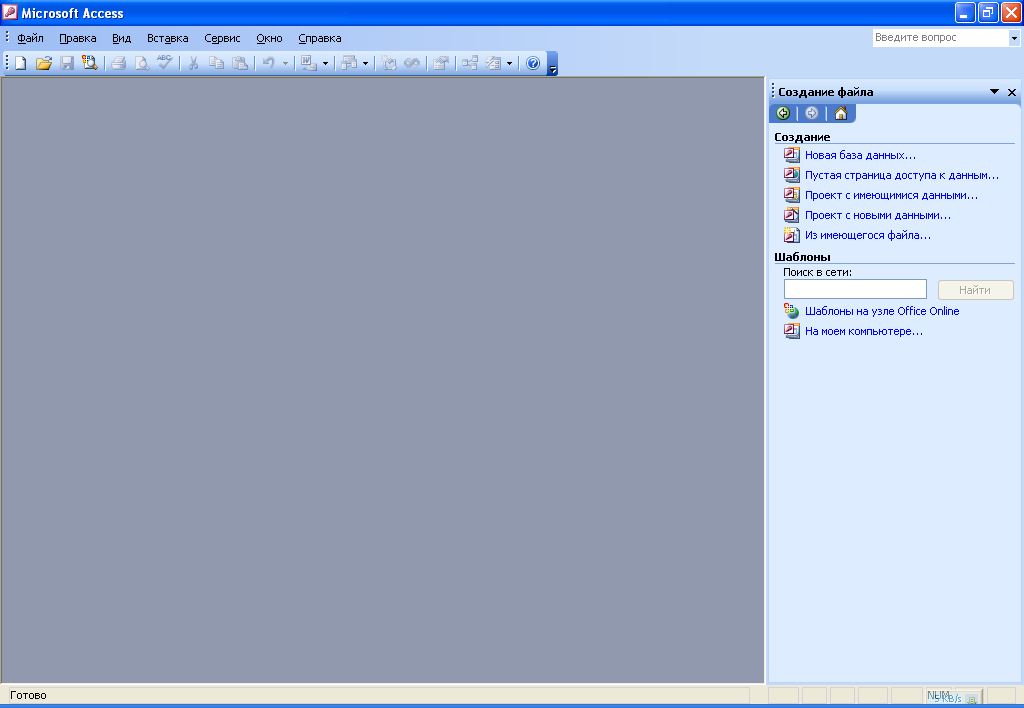Click the Введите вопрос help box
Viewport: 1024px width, 708px height.
pos(940,38)
